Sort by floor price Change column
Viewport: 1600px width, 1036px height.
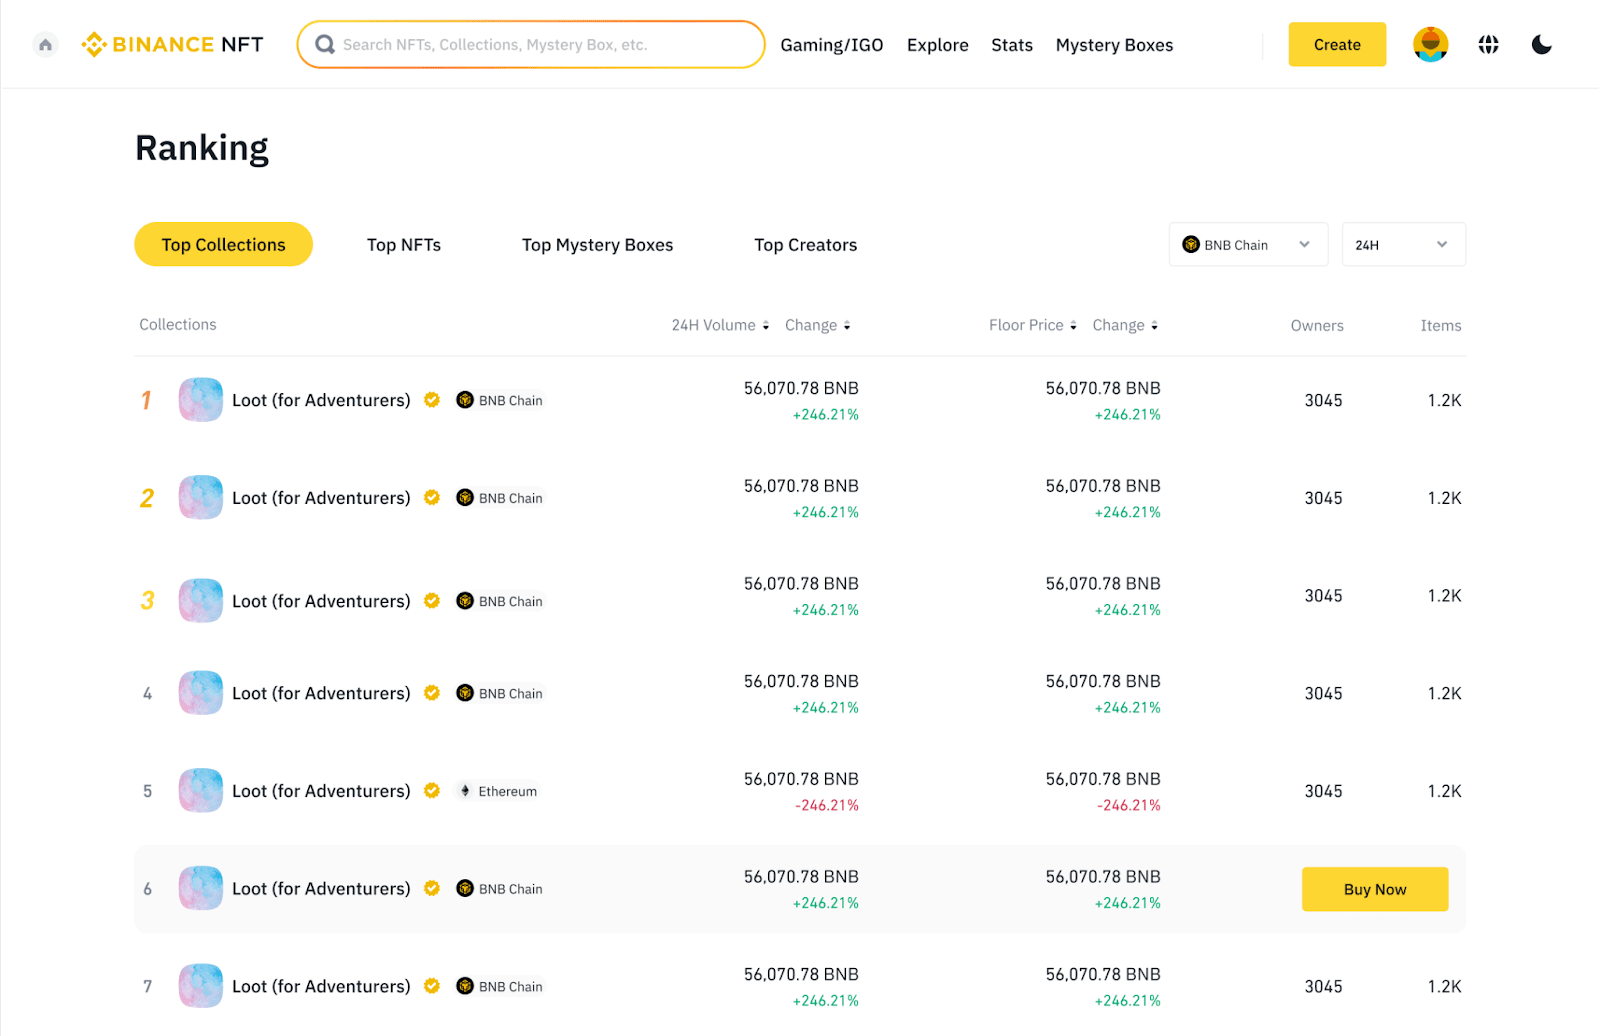click(x=1125, y=325)
